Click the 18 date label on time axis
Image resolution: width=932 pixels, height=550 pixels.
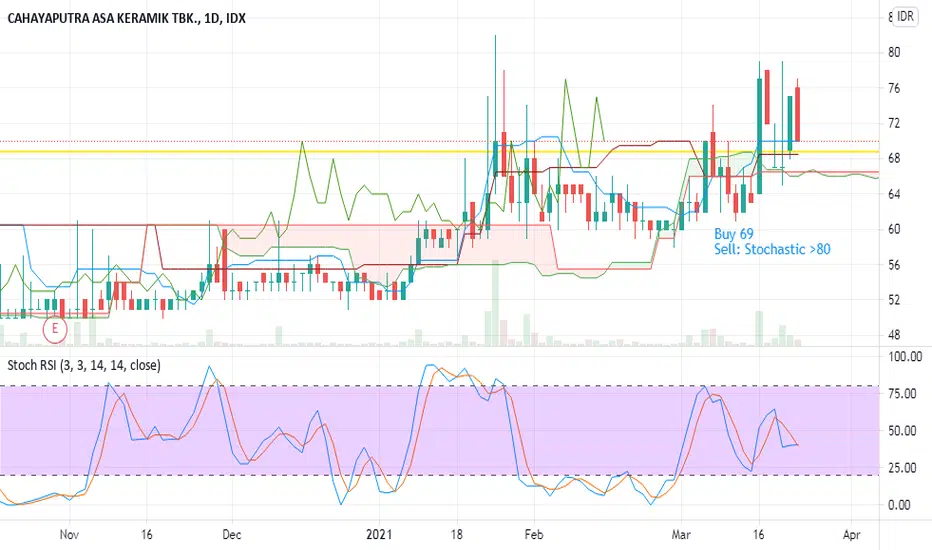[x=456, y=535]
